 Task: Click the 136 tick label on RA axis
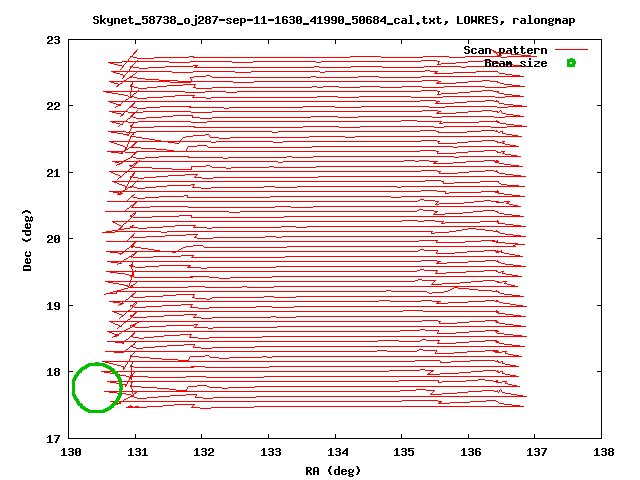point(471,452)
